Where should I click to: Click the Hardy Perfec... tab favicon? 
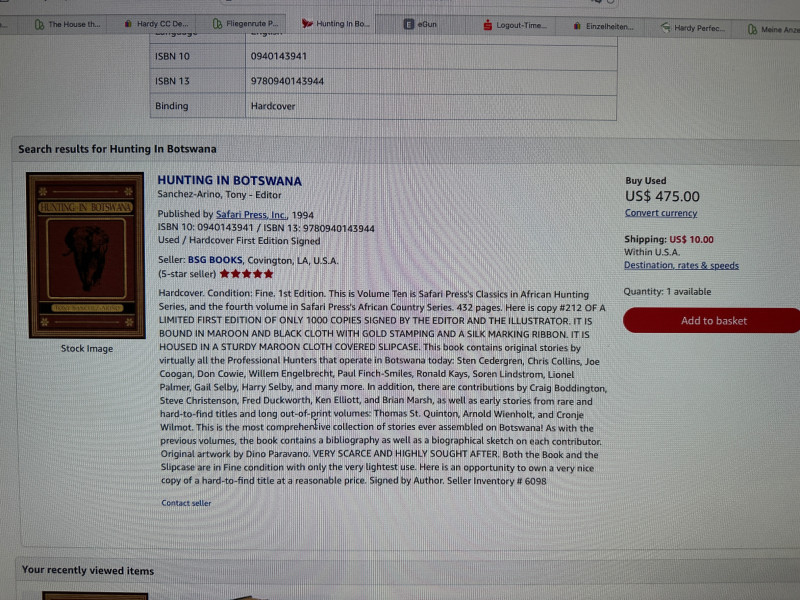665,28
